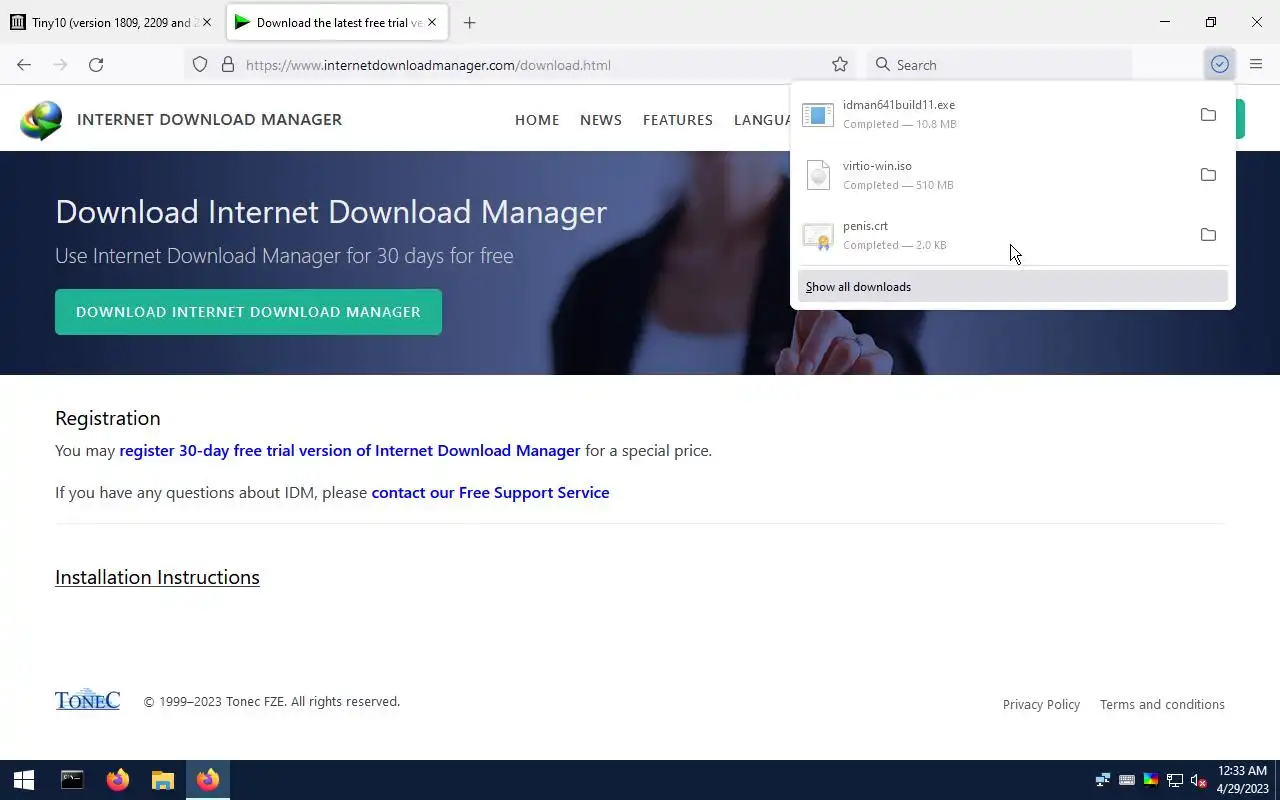Click the tracking protection shield icon
This screenshot has width=1280, height=800.
[x=200, y=65]
